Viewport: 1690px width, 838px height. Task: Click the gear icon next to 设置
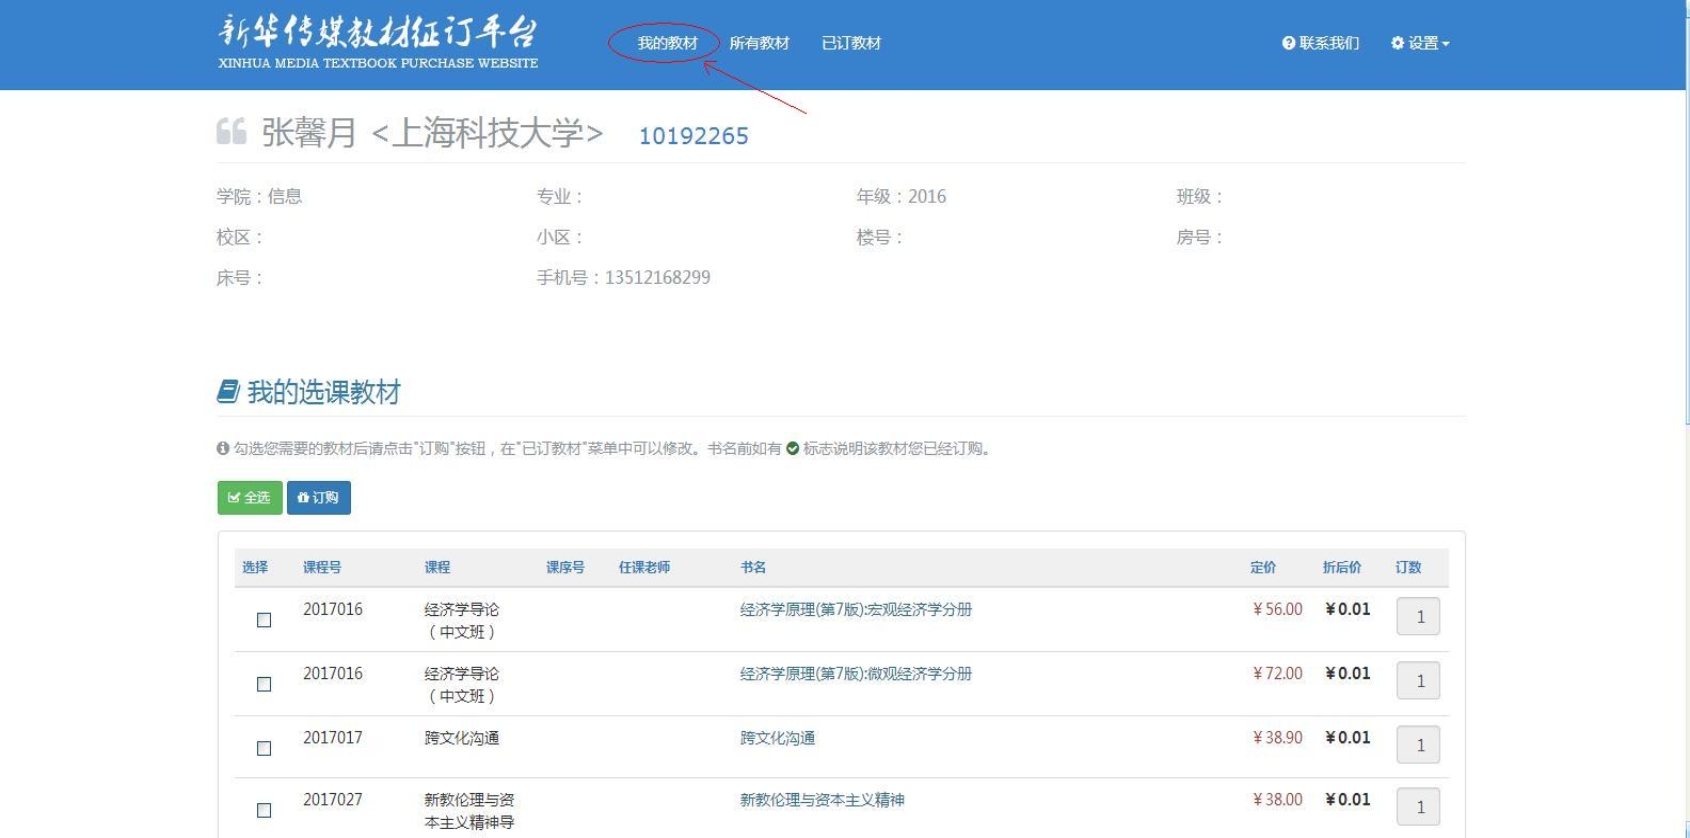(x=1397, y=43)
